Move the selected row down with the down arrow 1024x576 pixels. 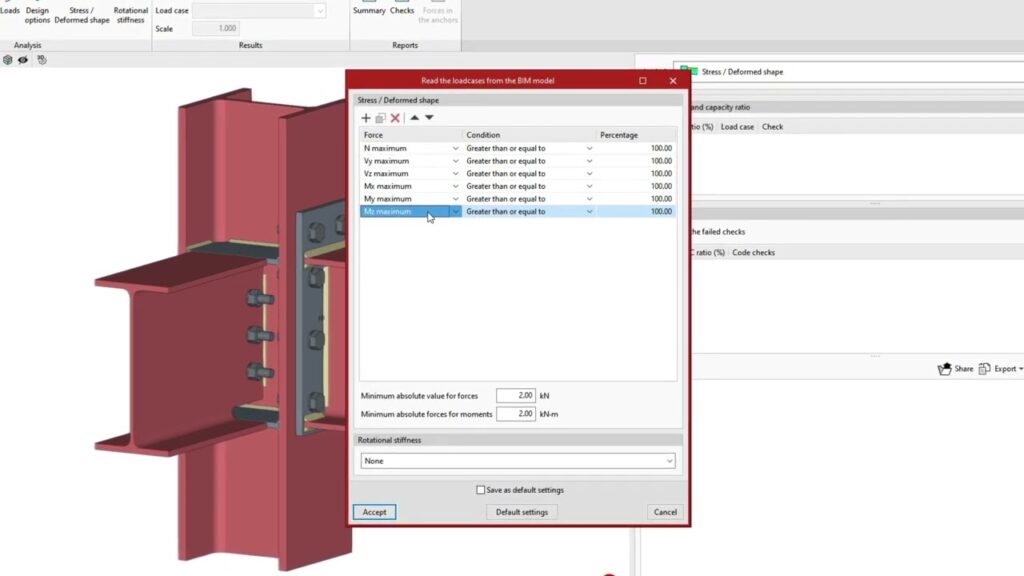pyautogui.click(x=429, y=118)
